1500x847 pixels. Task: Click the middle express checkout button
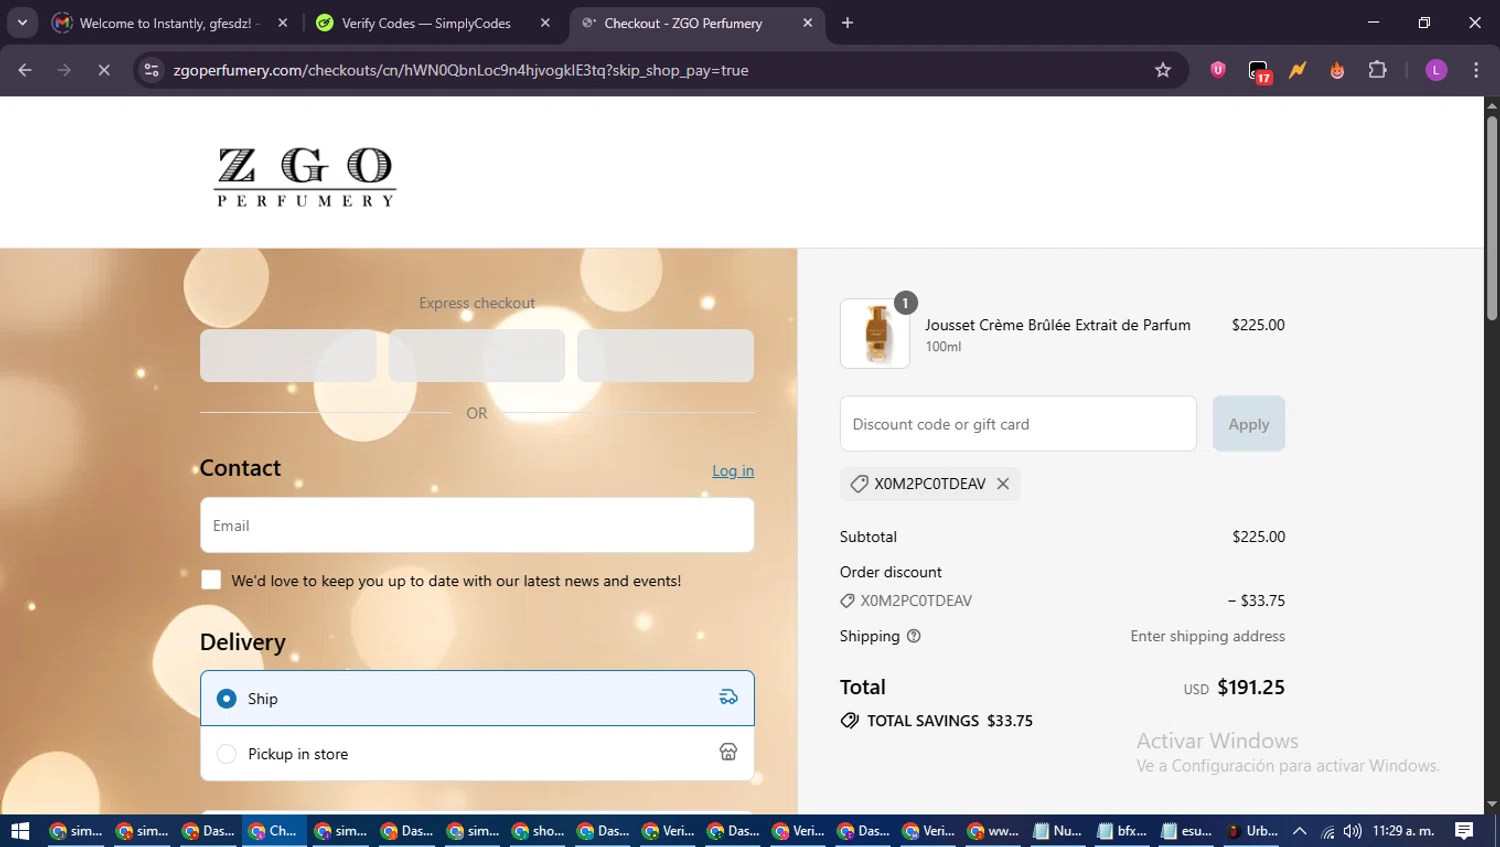477,356
